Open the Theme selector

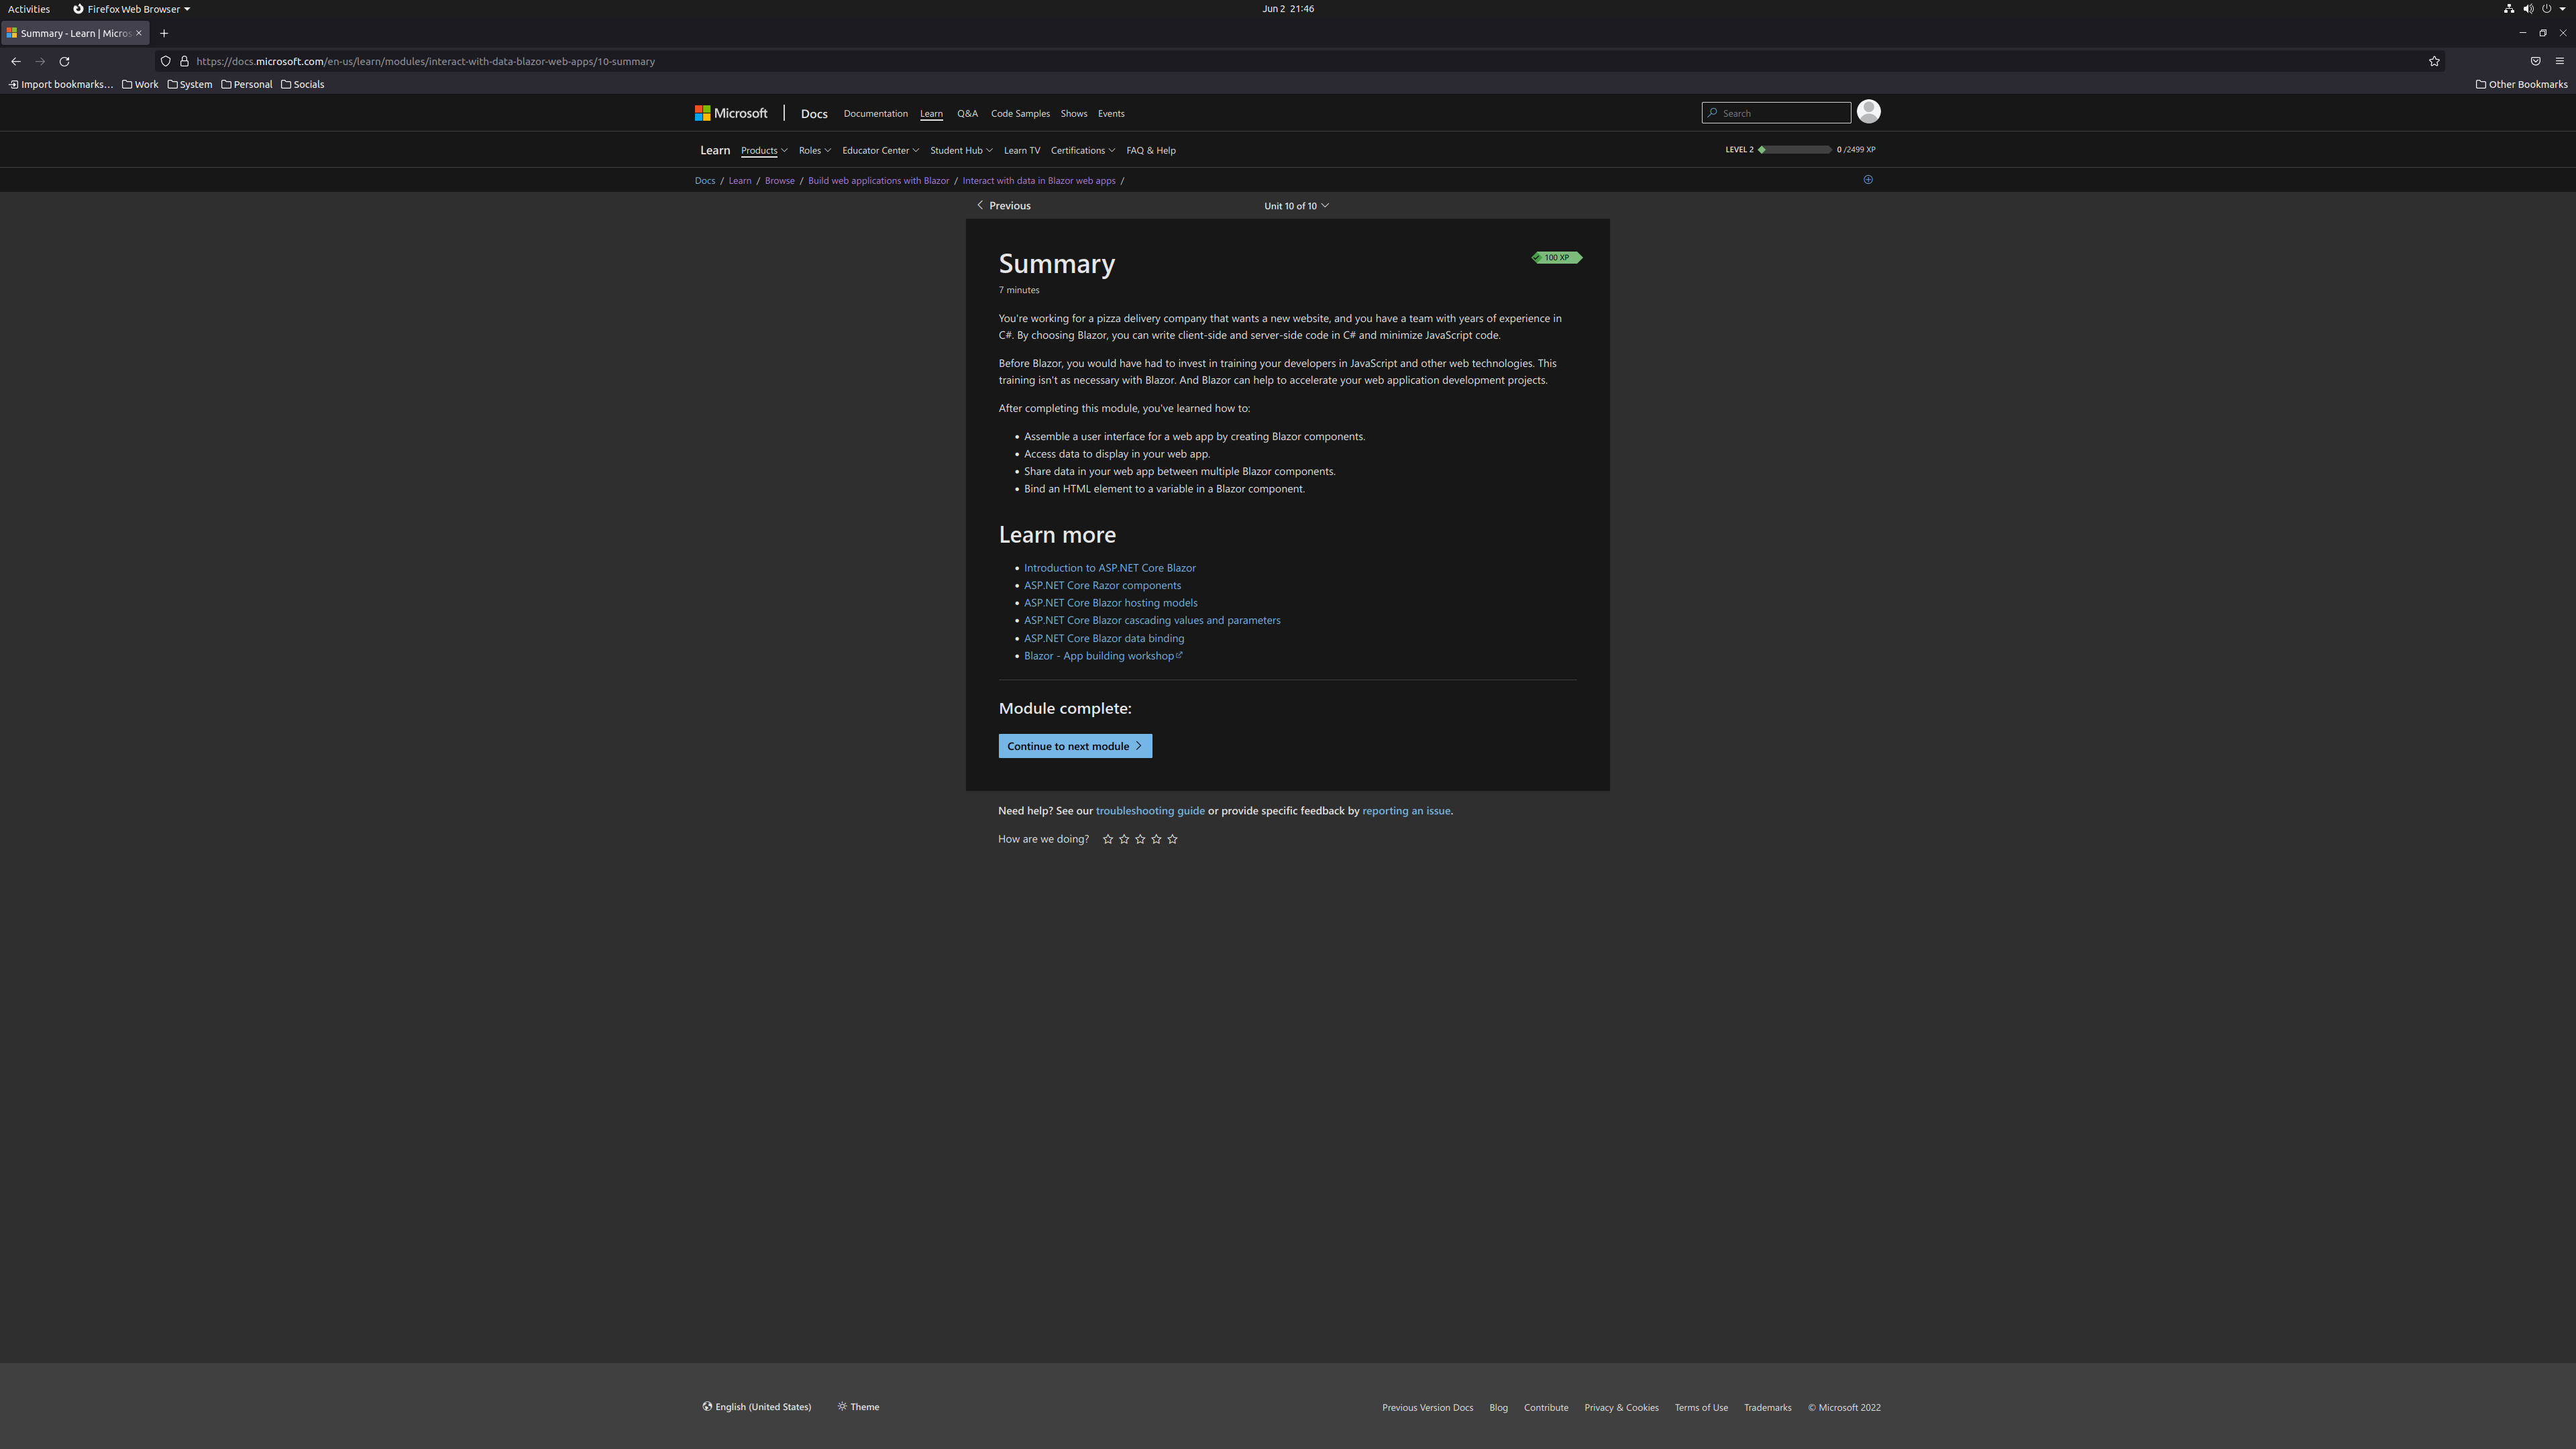click(859, 1407)
